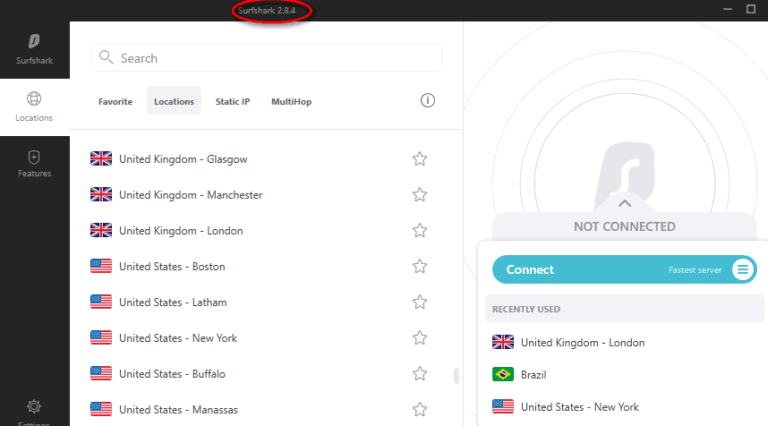Click the locations list scrollbar thumb
The height and width of the screenshot is (426, 768).
tap(456, 376)
